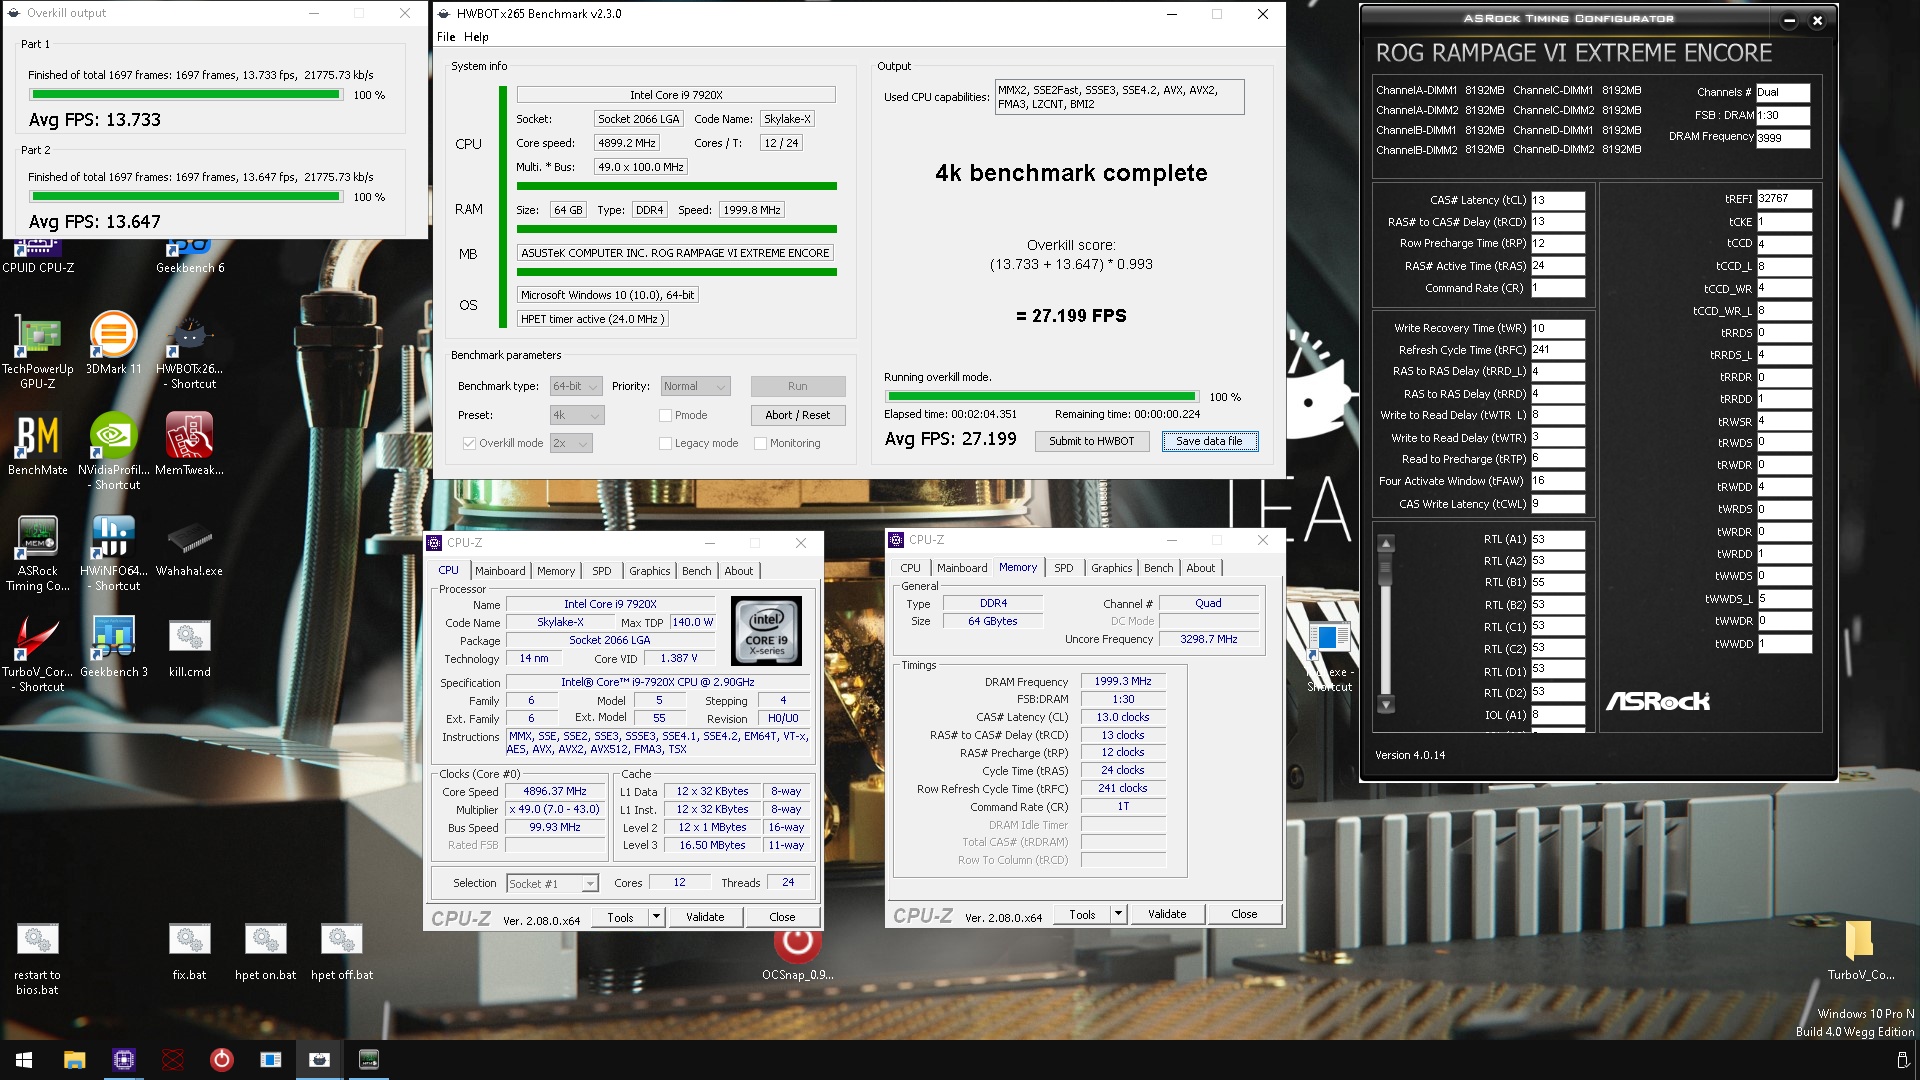This screenshot has height=1080, width=1920.
Task: Open the NVidia Profile Inspector shortcut
Action: tap(114, 450)
